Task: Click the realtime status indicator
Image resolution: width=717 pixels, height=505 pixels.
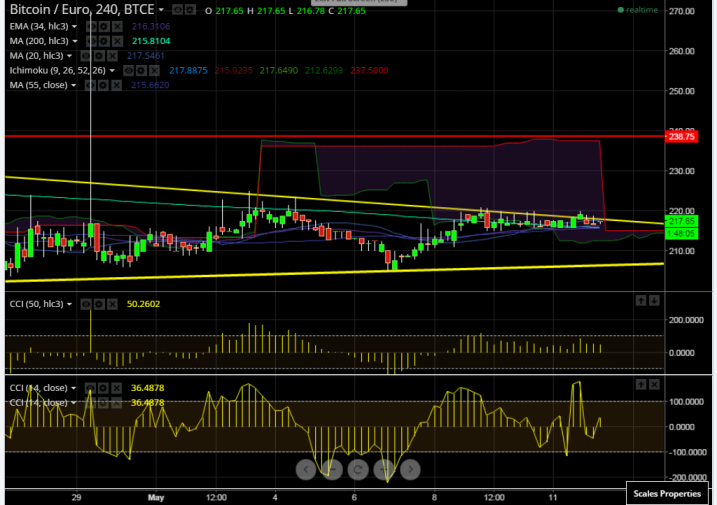Action: (638, 10)
